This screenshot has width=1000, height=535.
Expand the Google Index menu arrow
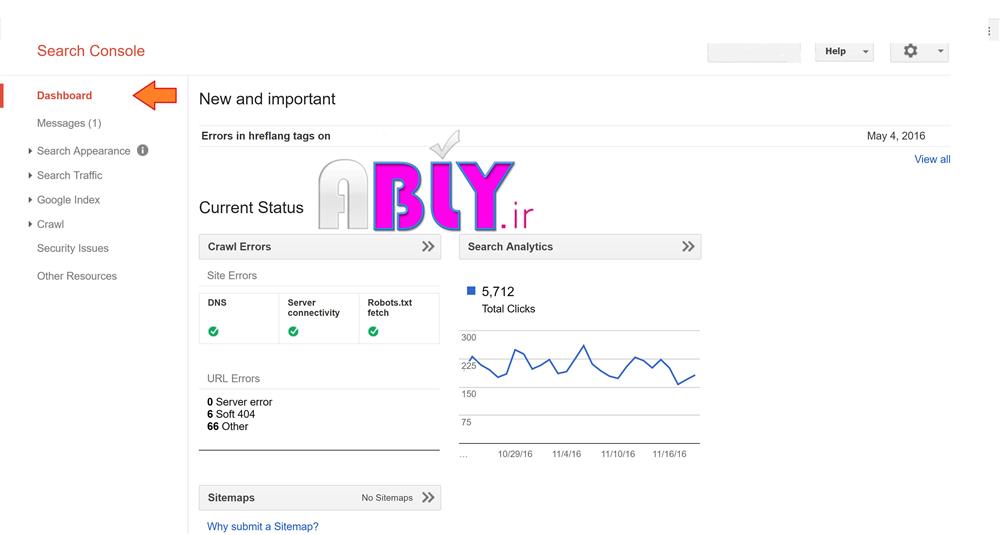pyautogui.click(x=30, y=200)
